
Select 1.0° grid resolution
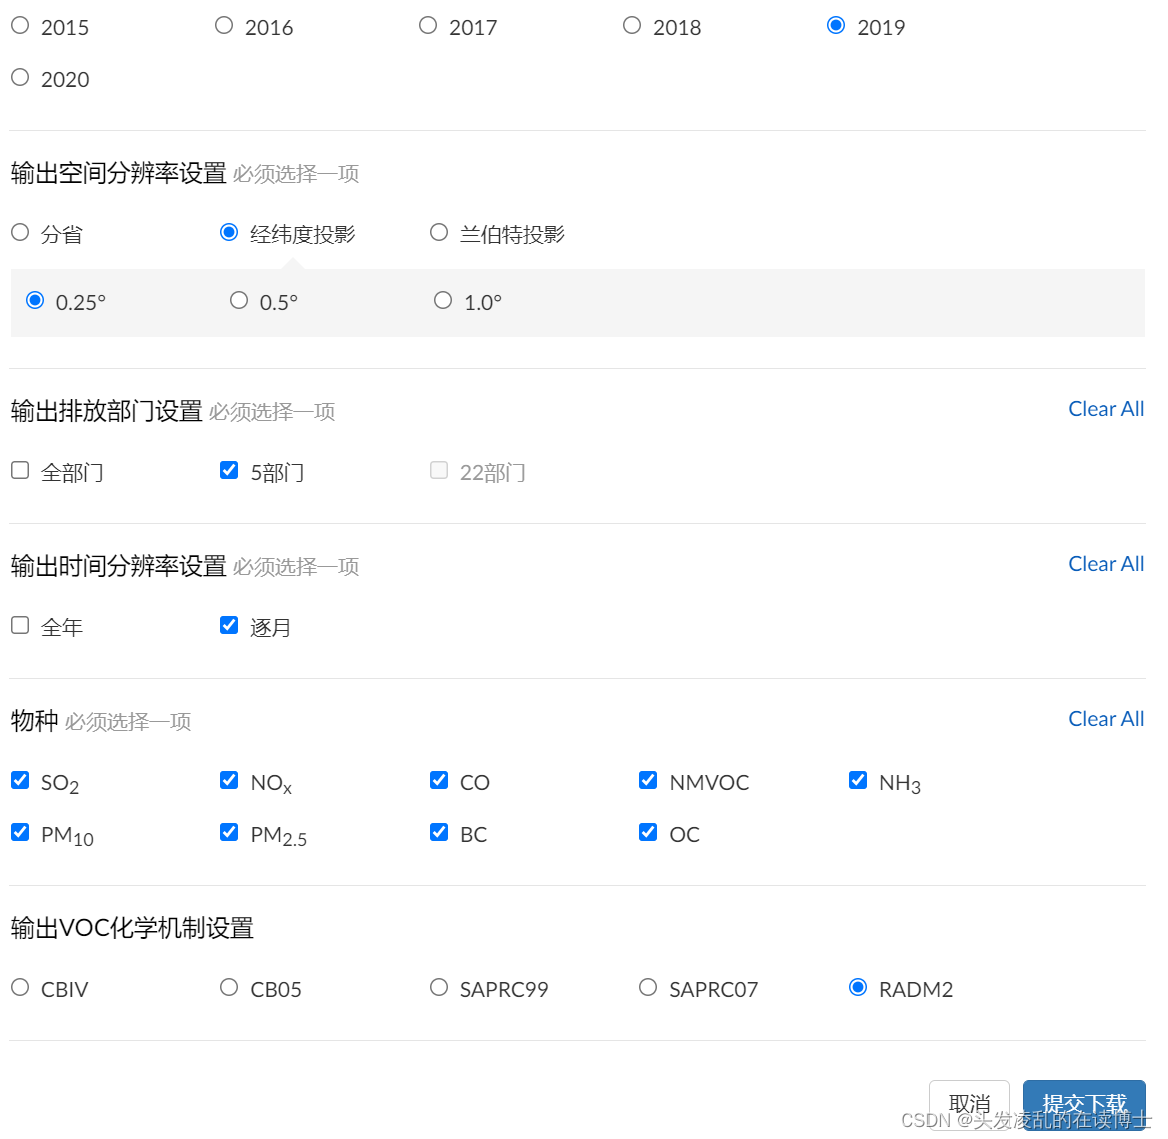(x=442, y=299)
